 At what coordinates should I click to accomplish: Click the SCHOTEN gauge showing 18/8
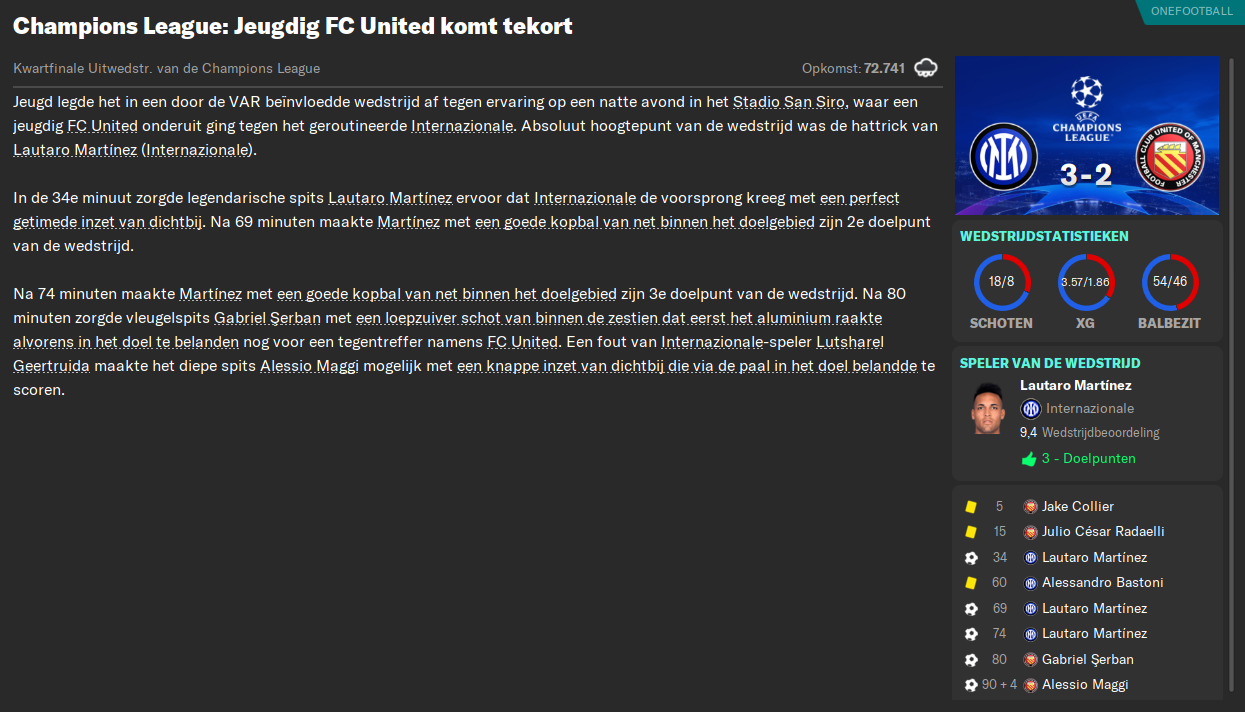coord(1001,282)
